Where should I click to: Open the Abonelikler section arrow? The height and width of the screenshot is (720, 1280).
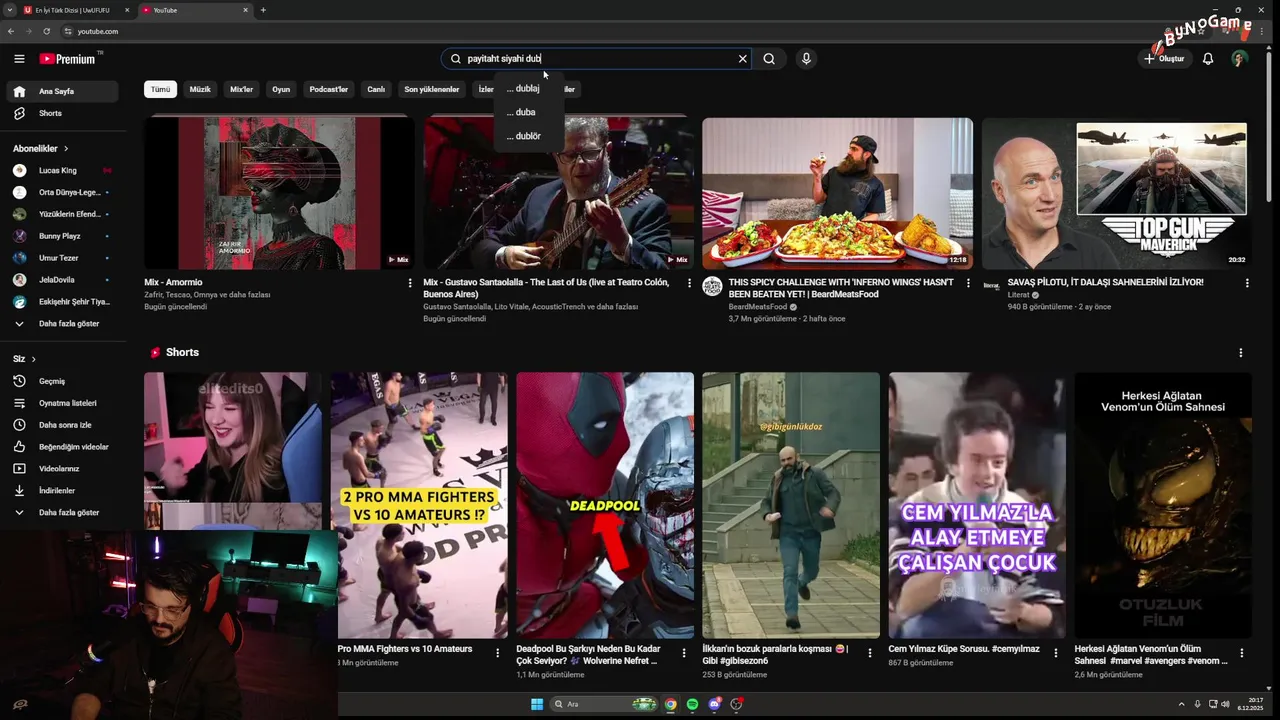(66, 149)
